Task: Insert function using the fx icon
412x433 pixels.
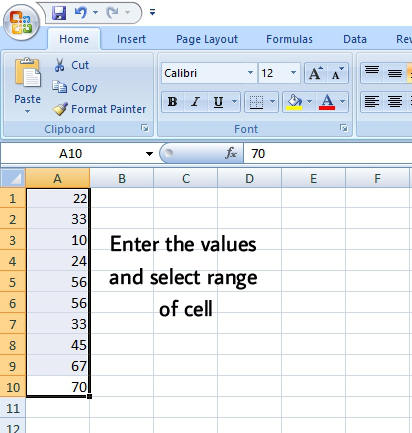Action: pos(231,153)
